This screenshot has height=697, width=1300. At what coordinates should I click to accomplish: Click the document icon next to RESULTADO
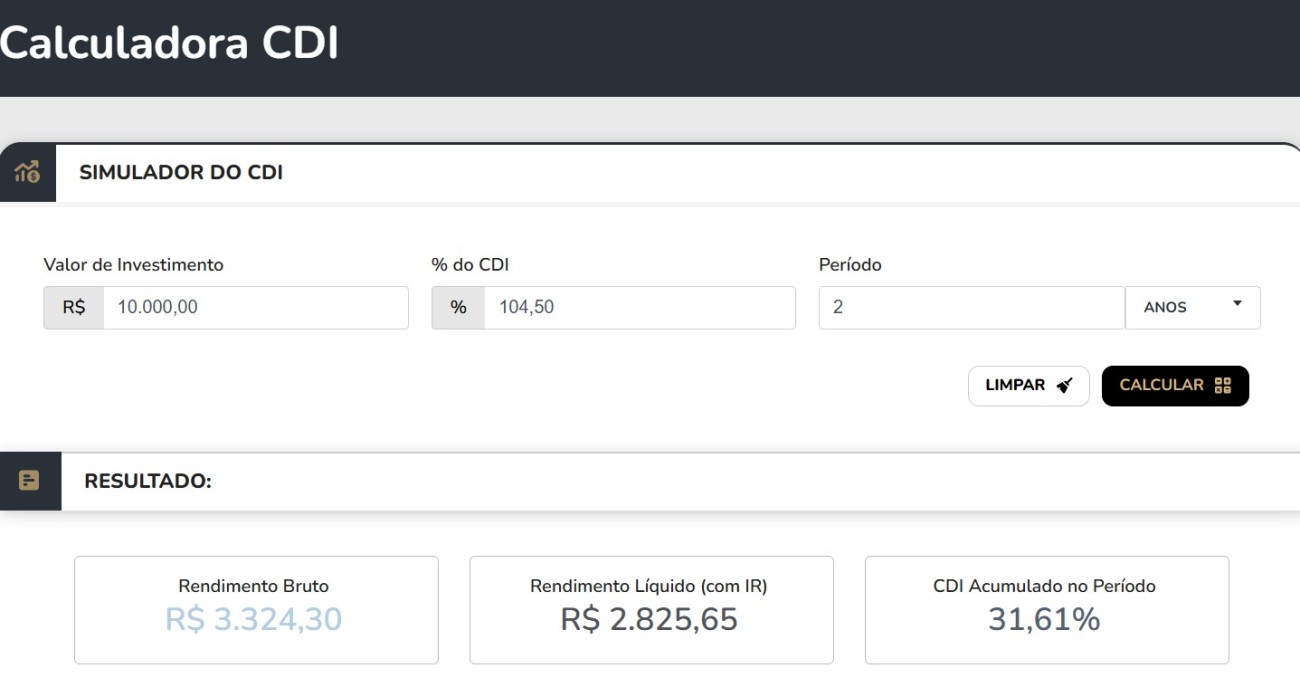point(29,479)
